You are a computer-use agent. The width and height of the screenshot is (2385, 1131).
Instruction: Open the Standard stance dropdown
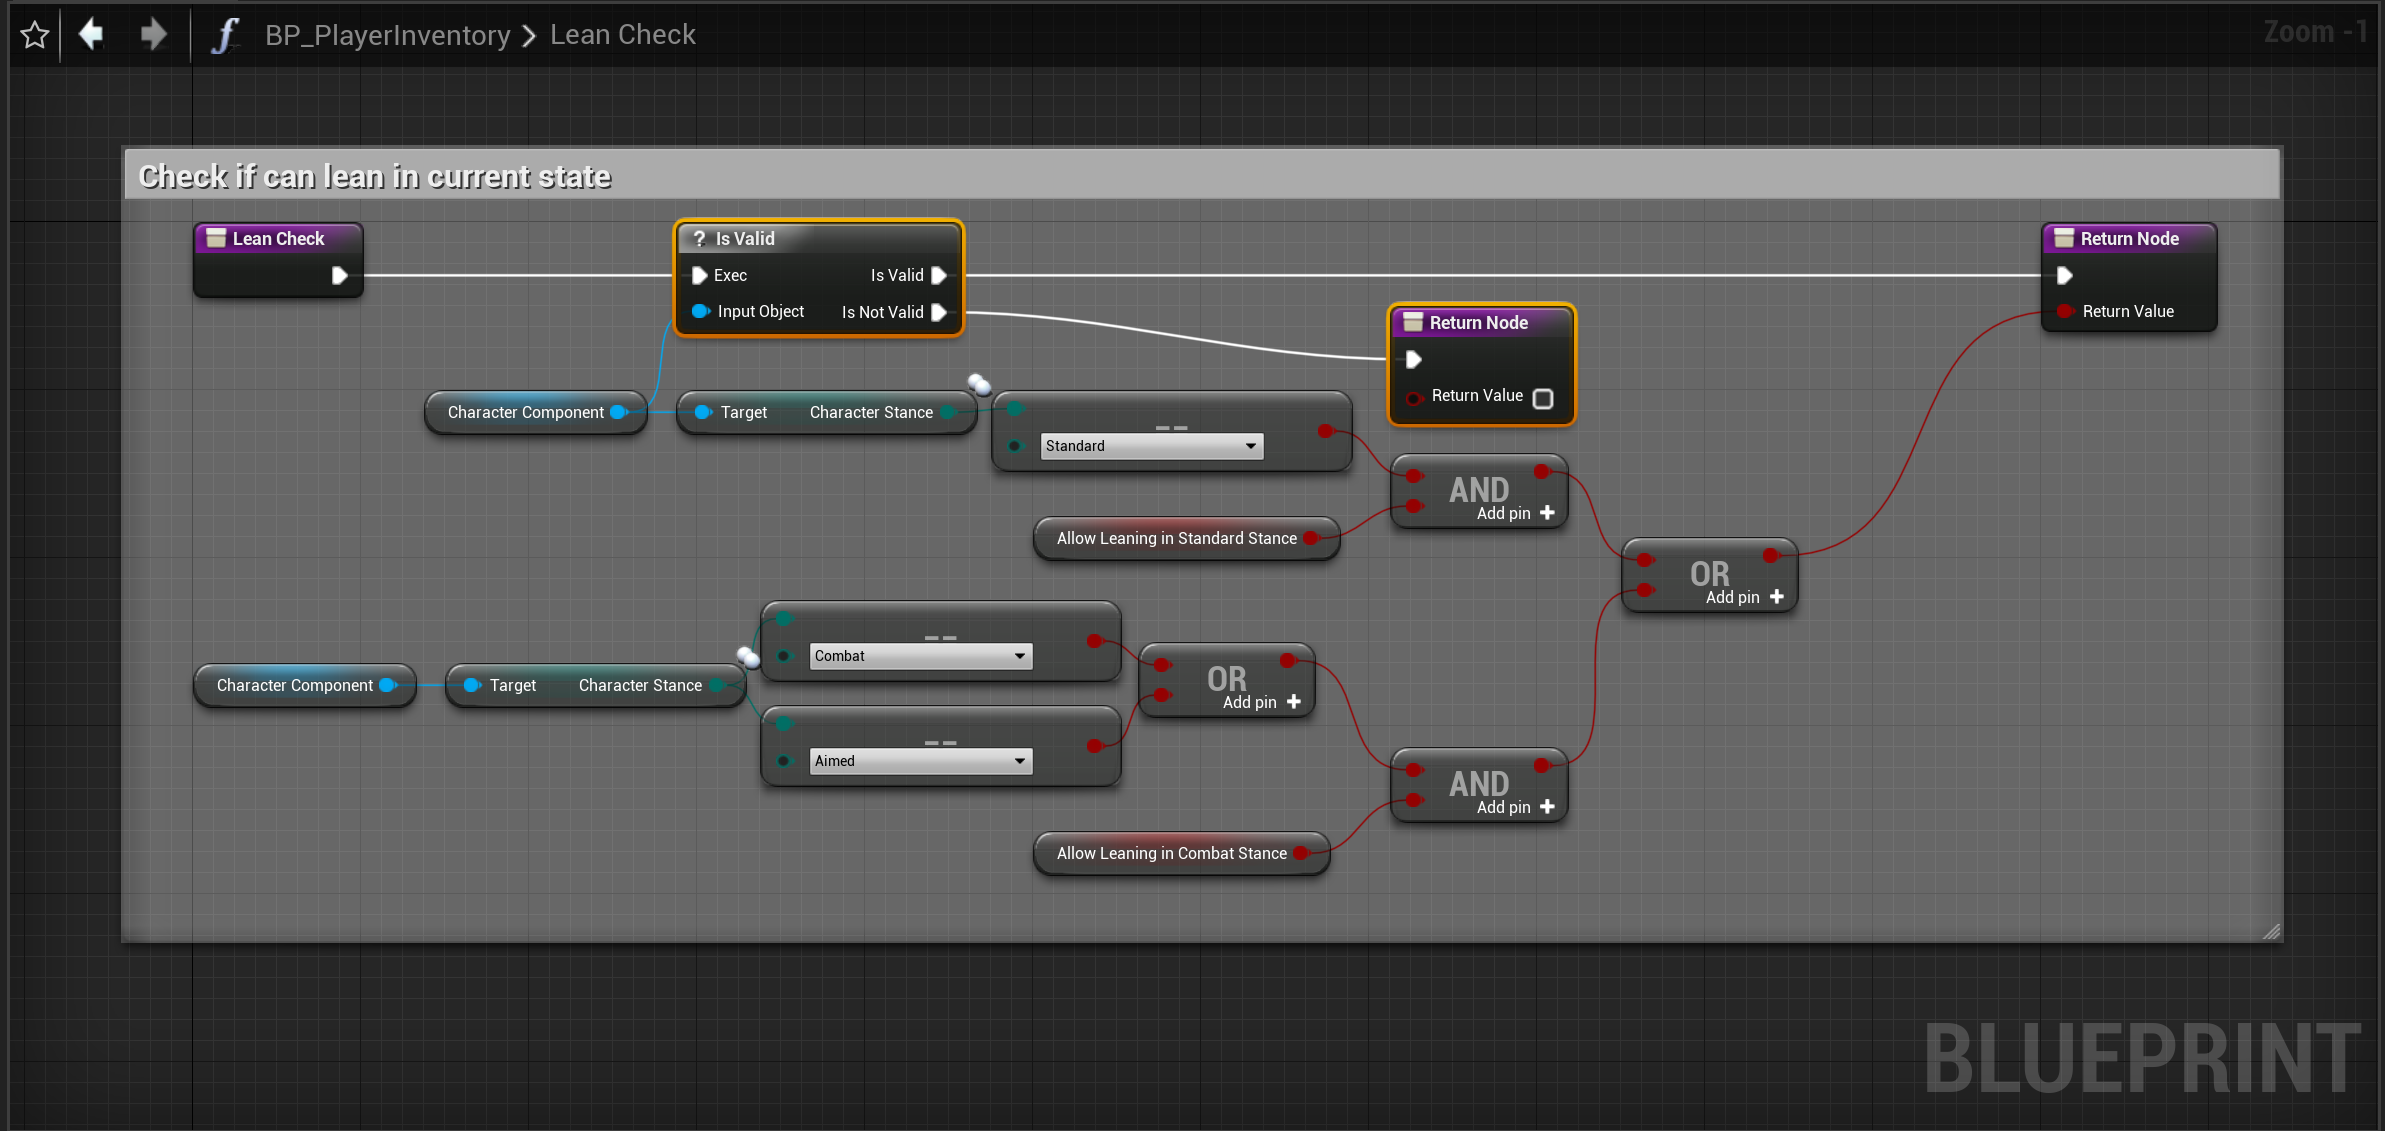(x=1151, y=446)
